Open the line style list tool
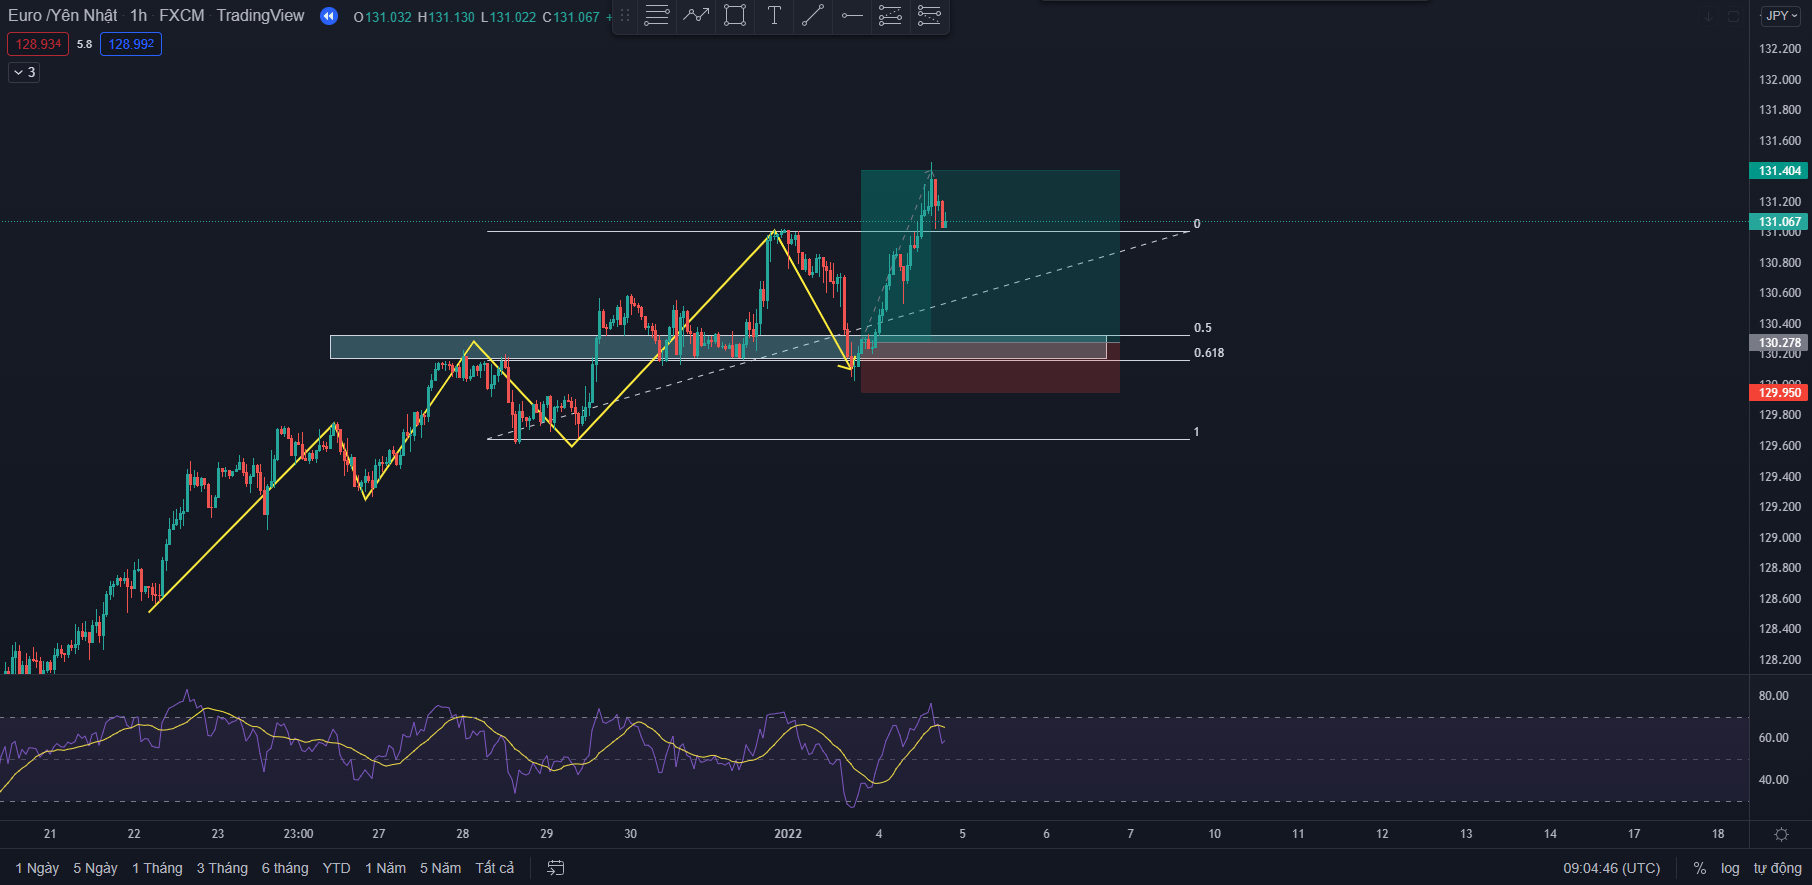The image size is (1812, 885). [x=657, y=16]
